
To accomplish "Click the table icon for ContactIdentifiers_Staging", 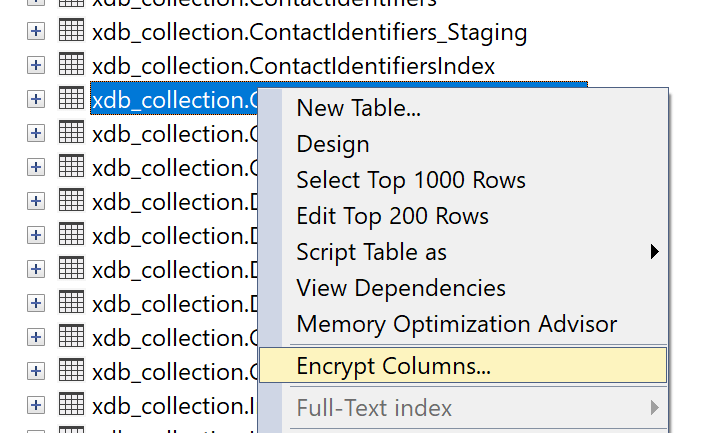I will coord(70,32).
